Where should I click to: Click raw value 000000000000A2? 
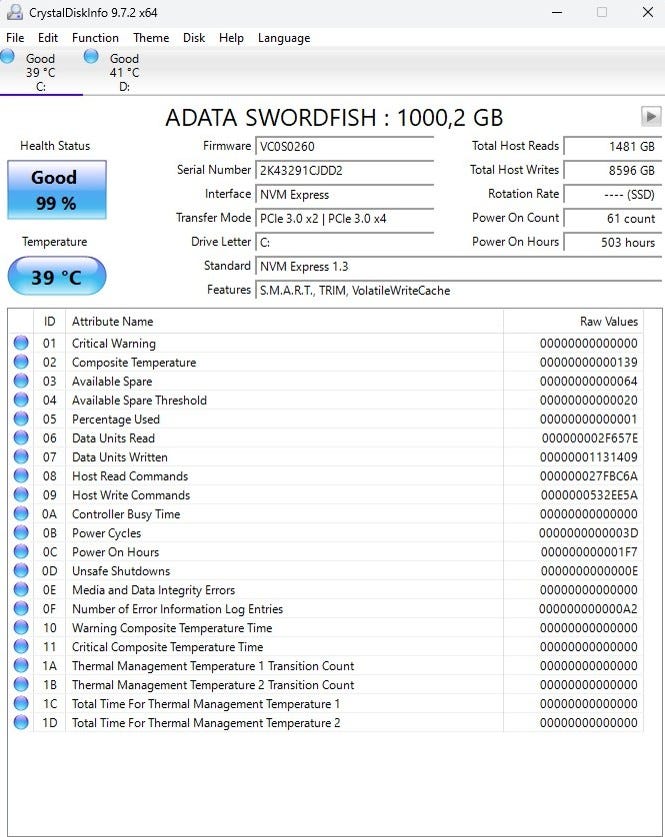[x=588, y=609]
